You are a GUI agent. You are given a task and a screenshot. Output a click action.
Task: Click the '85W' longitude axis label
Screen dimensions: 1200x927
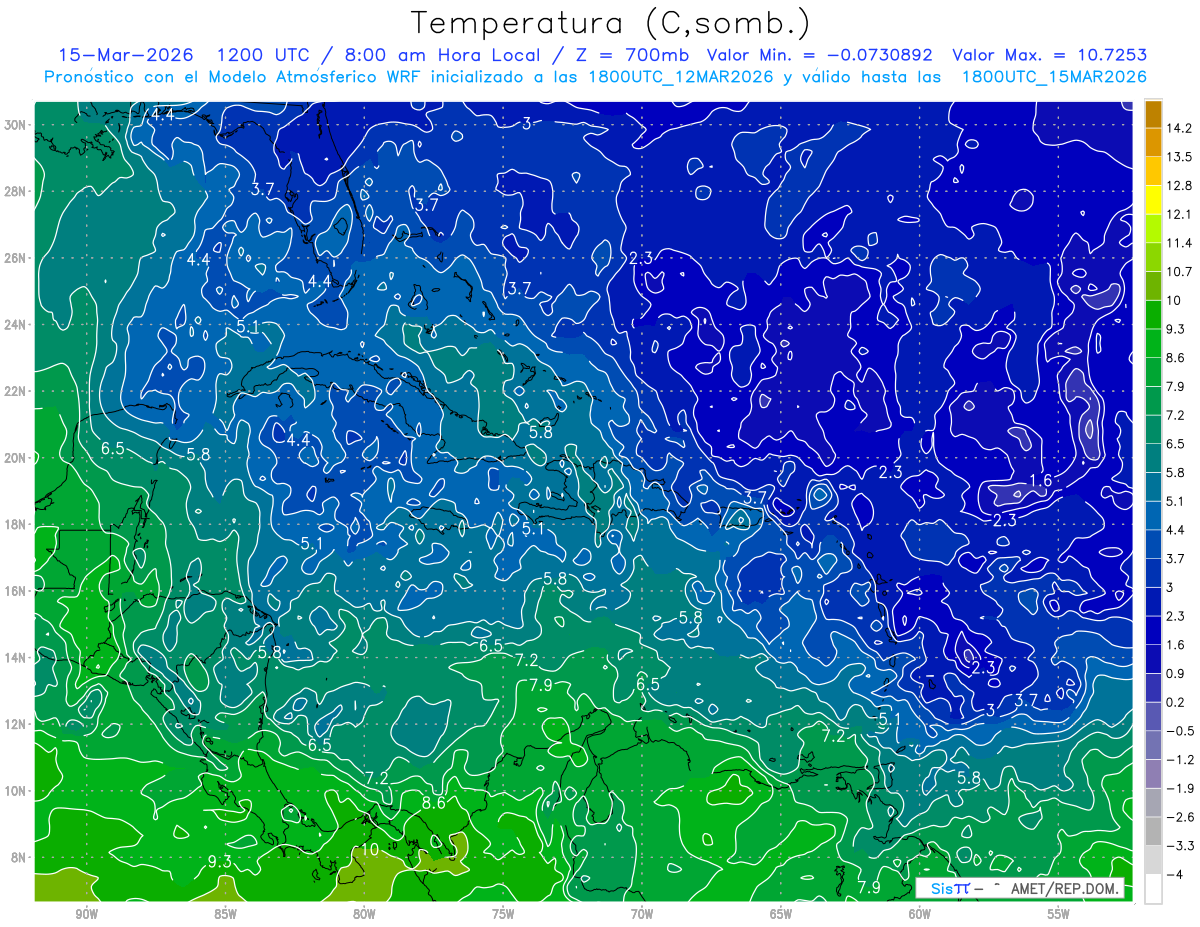[225, 914]
